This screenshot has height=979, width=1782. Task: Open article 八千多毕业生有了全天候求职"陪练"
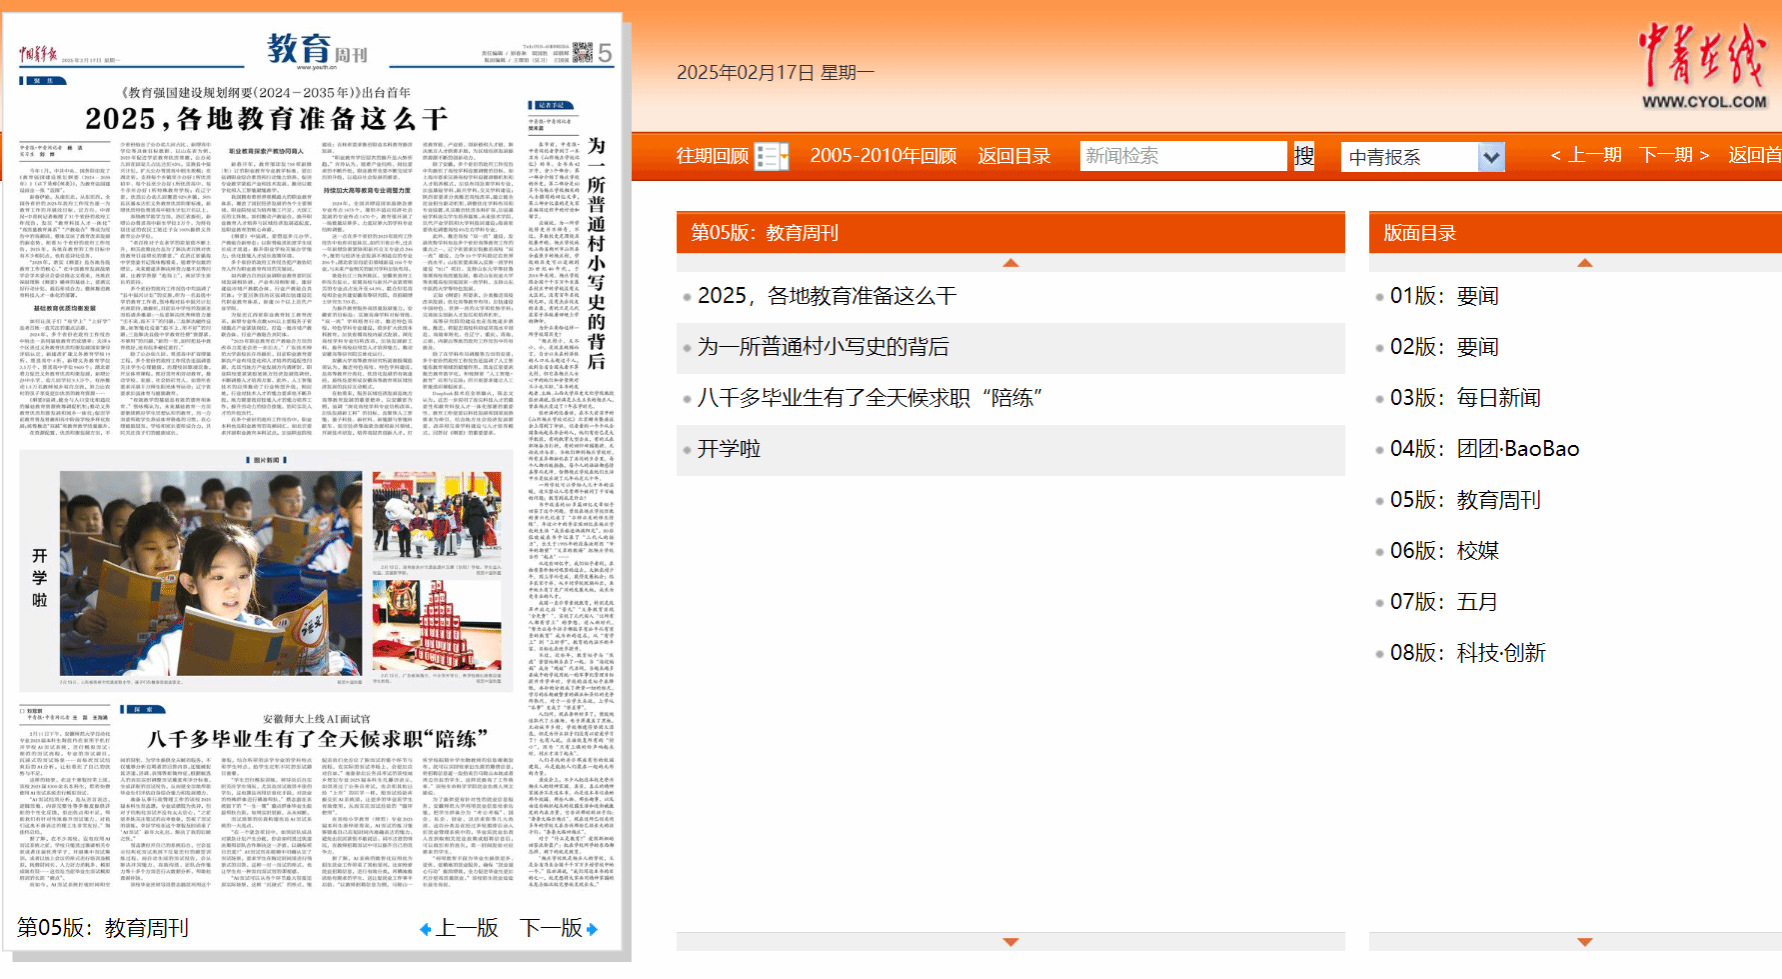coord(870,398)
